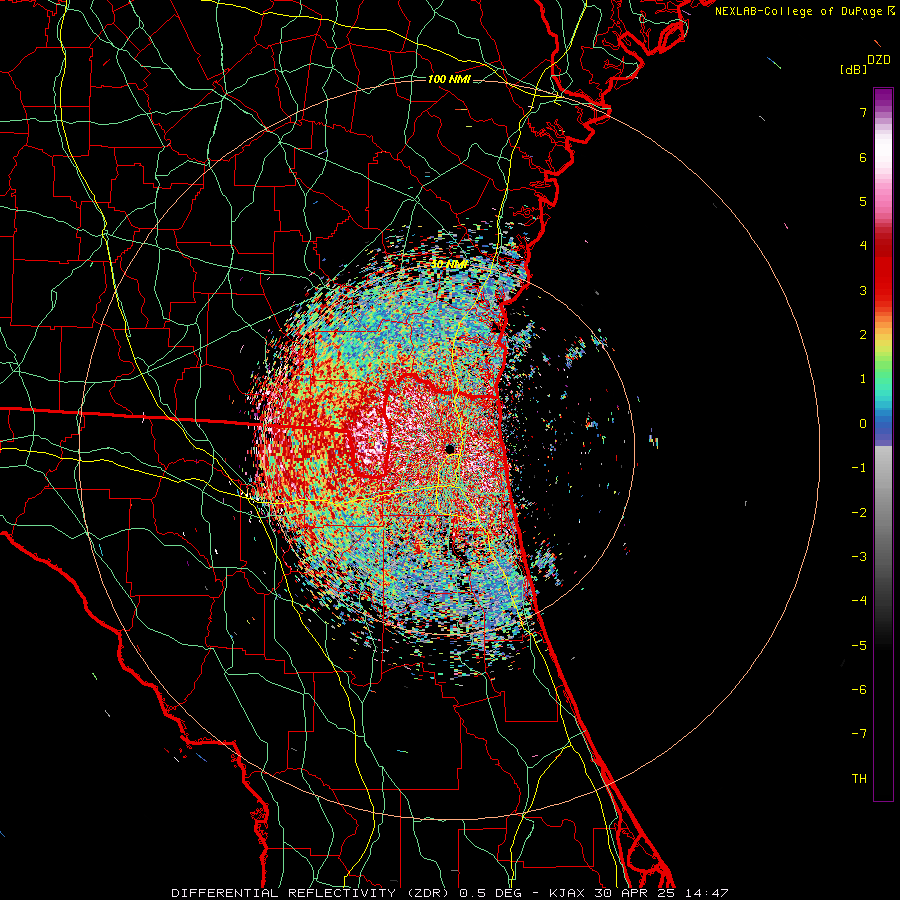Image resolution: width=900 pixels, height=900 pixels.
Task: Click the NEXLAB-College of DuPage credit text
Action: (798, 11)
